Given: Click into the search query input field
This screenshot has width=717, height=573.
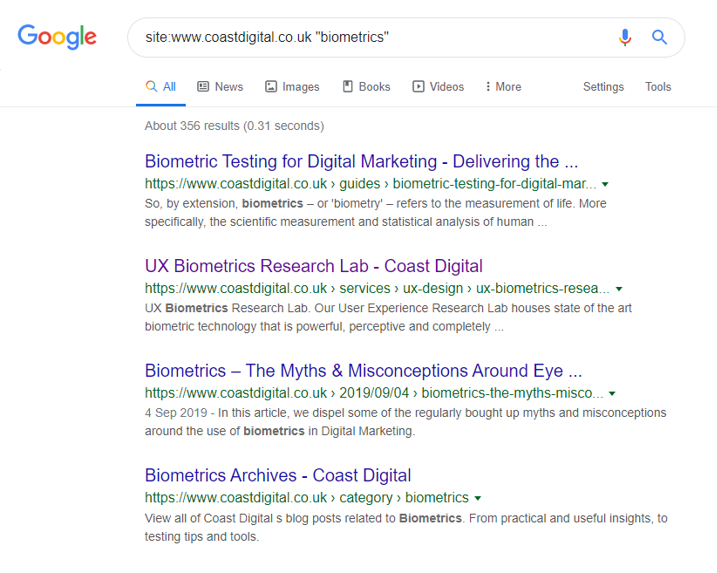Looking at the screenshot, I should click(x=375, y=37).
